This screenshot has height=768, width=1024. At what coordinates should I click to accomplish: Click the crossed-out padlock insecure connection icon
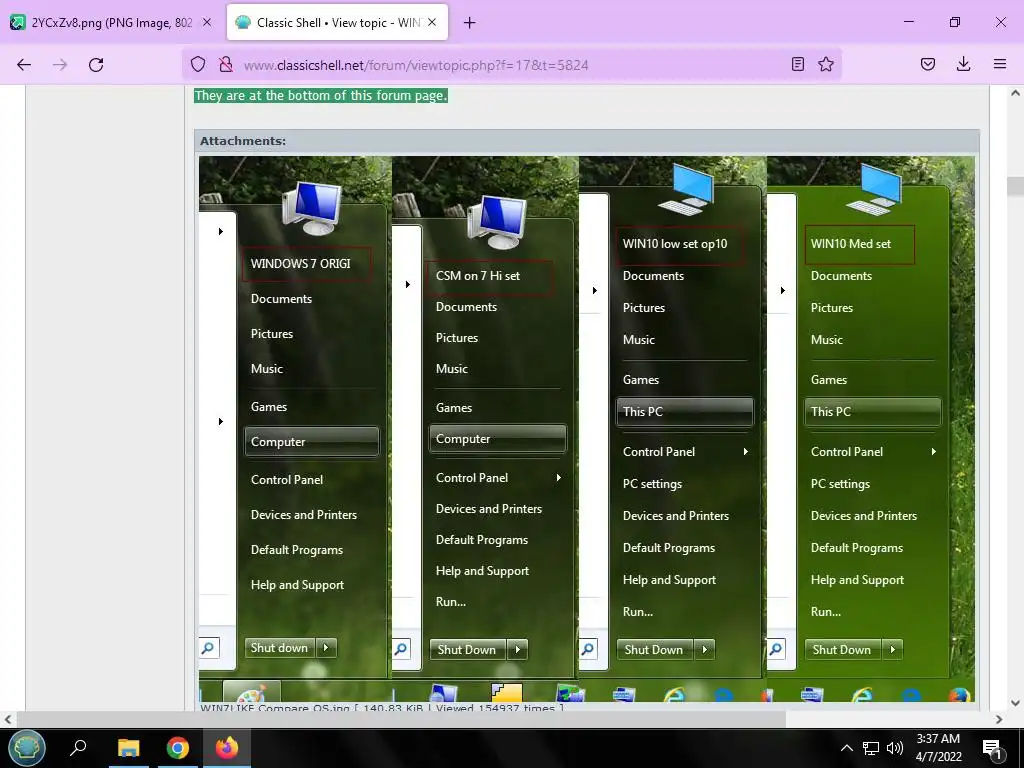pyautogui.click(x=226, y=64)
